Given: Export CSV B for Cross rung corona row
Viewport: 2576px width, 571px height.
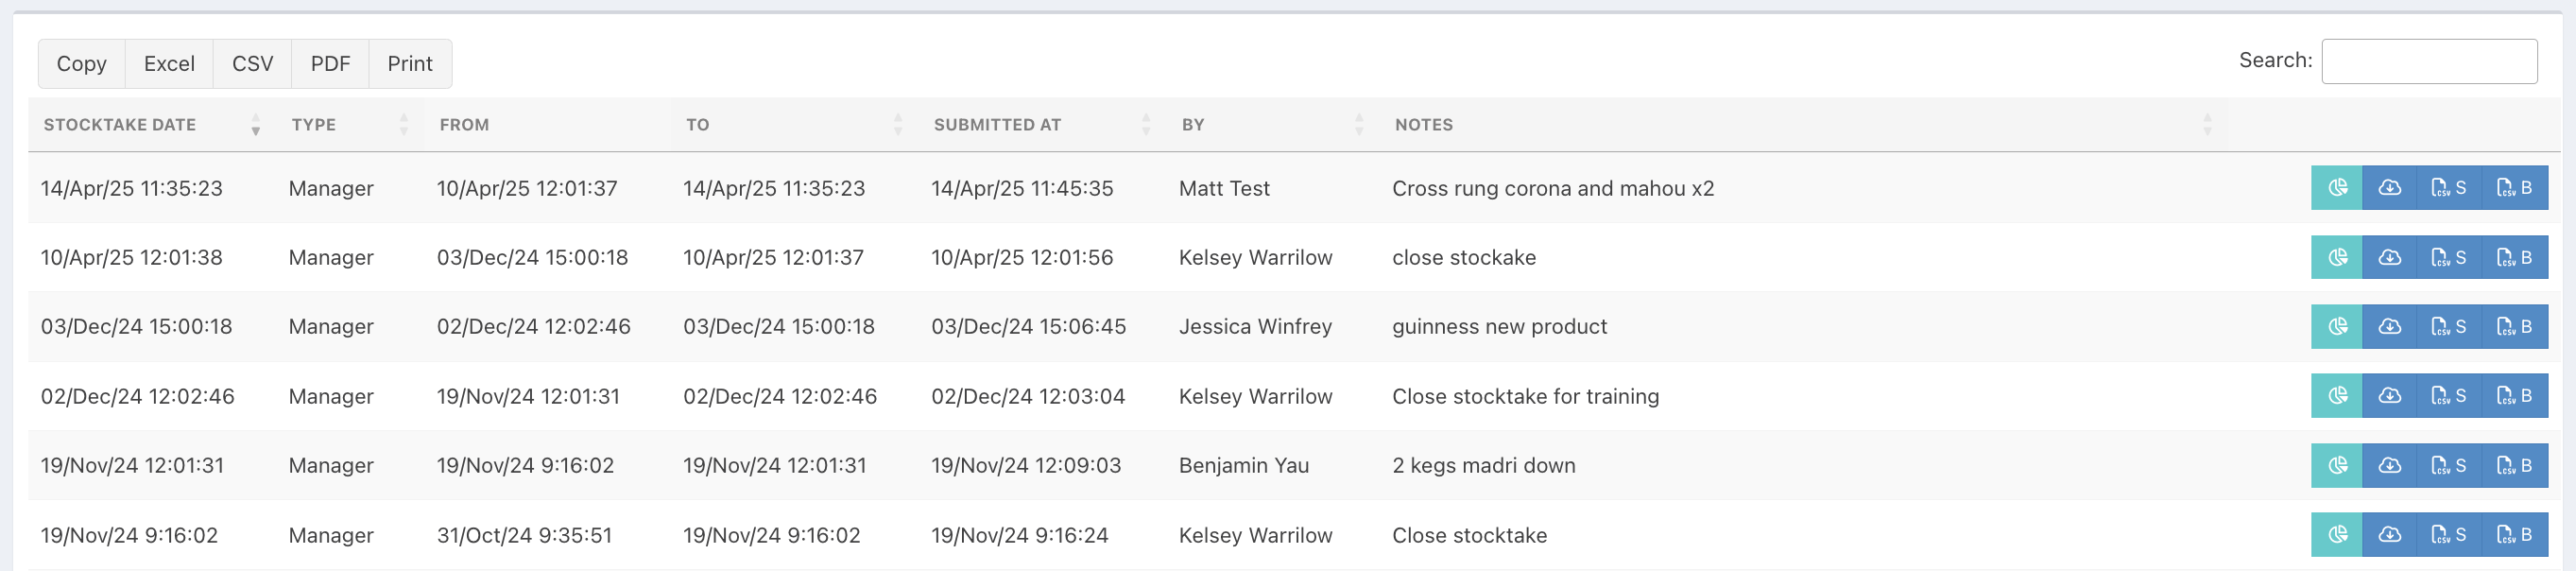Looking at the screenshot, I should click(2515, 188).
